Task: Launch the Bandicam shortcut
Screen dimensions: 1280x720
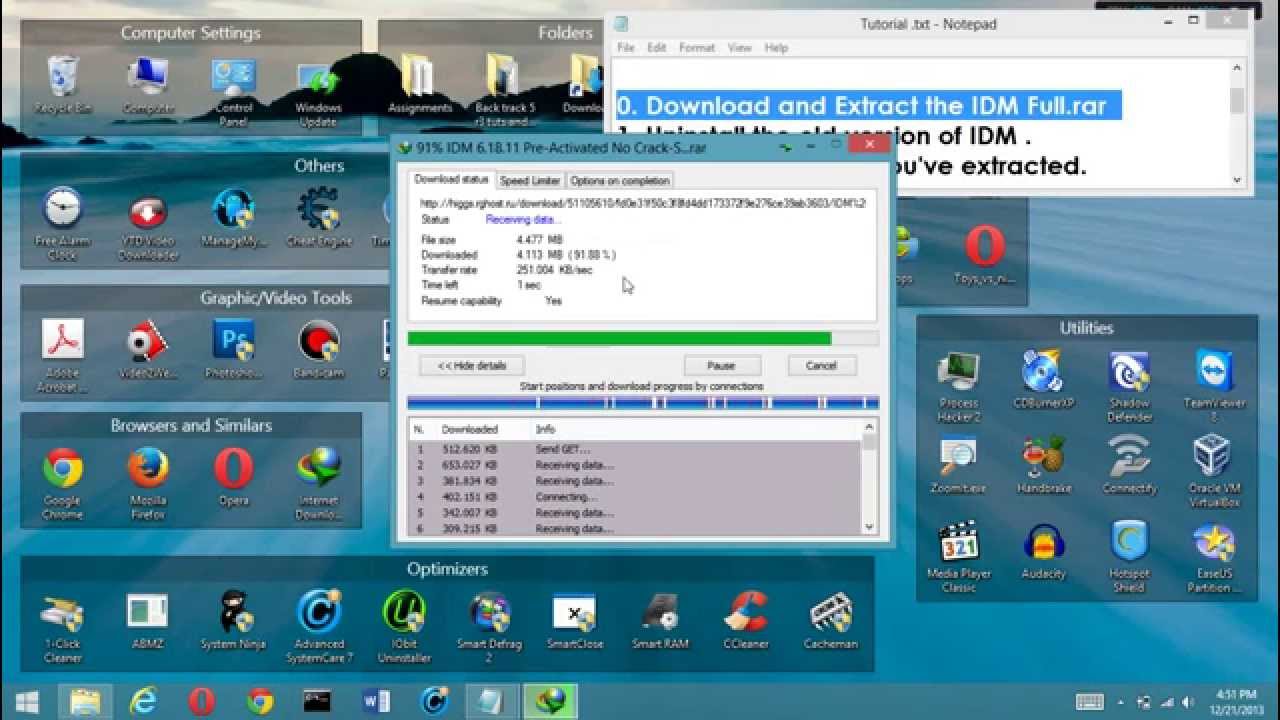Action: coord(318,349)
